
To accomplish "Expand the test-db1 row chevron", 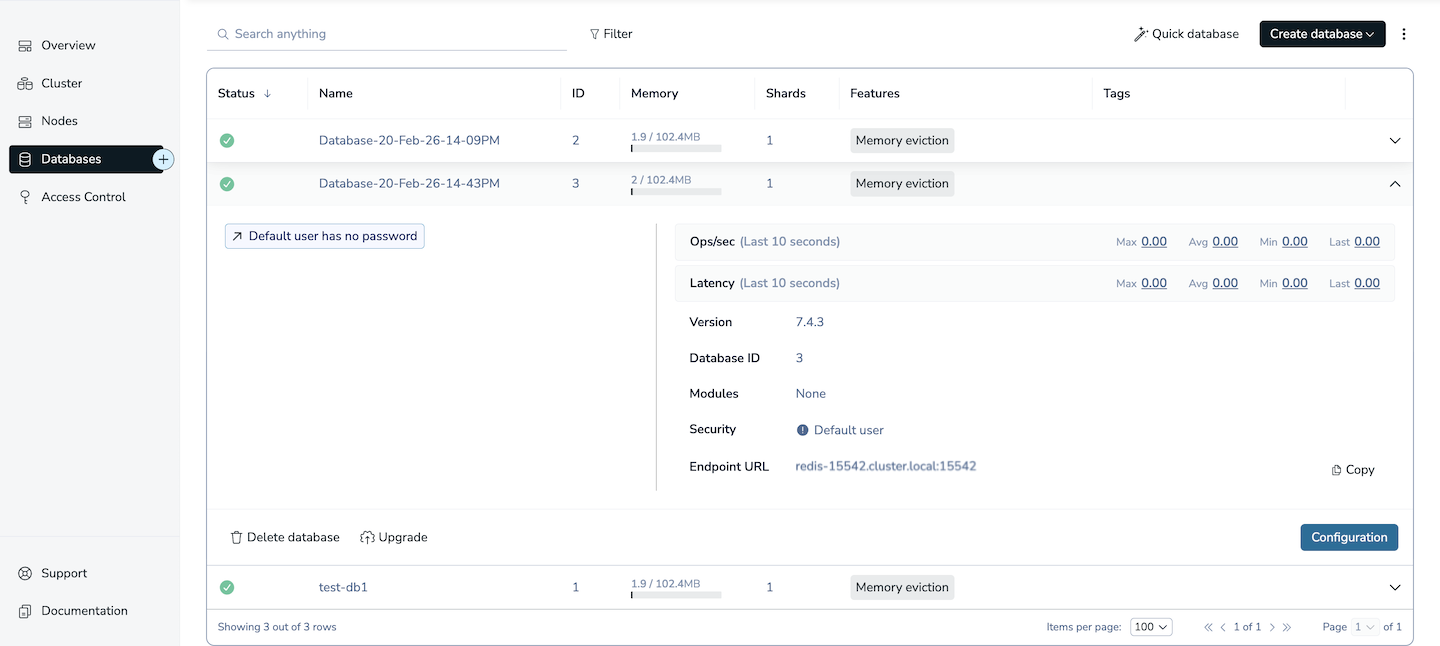I will [1394, 587].
